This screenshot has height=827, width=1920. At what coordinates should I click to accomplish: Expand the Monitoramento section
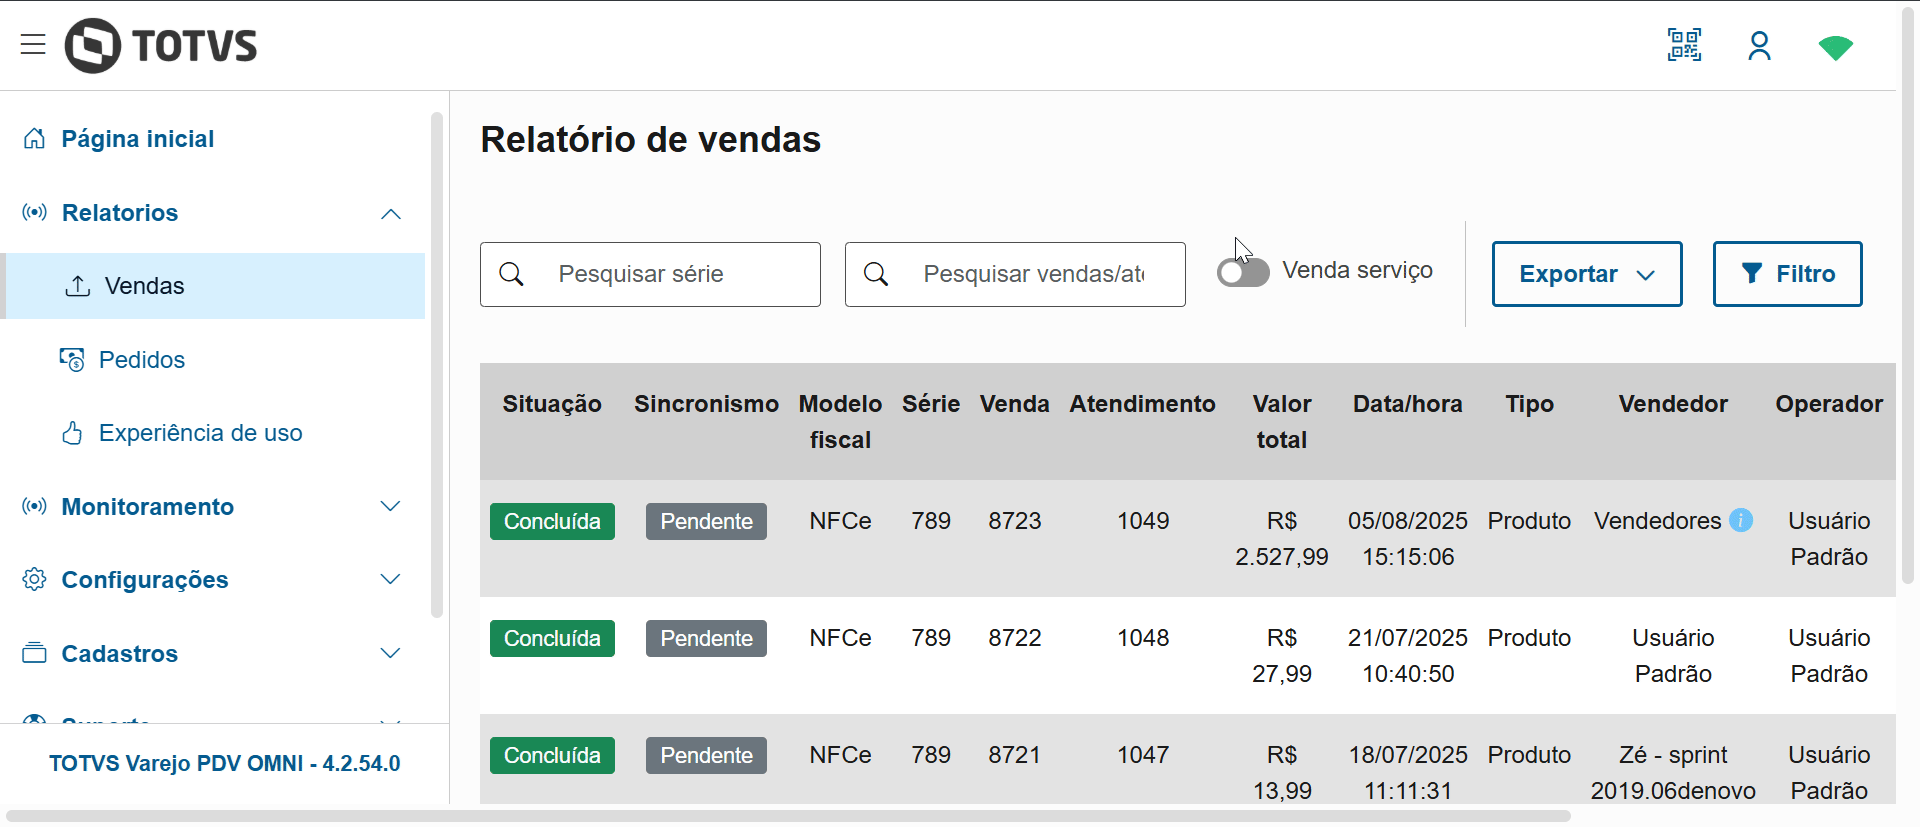coord(391,507)
